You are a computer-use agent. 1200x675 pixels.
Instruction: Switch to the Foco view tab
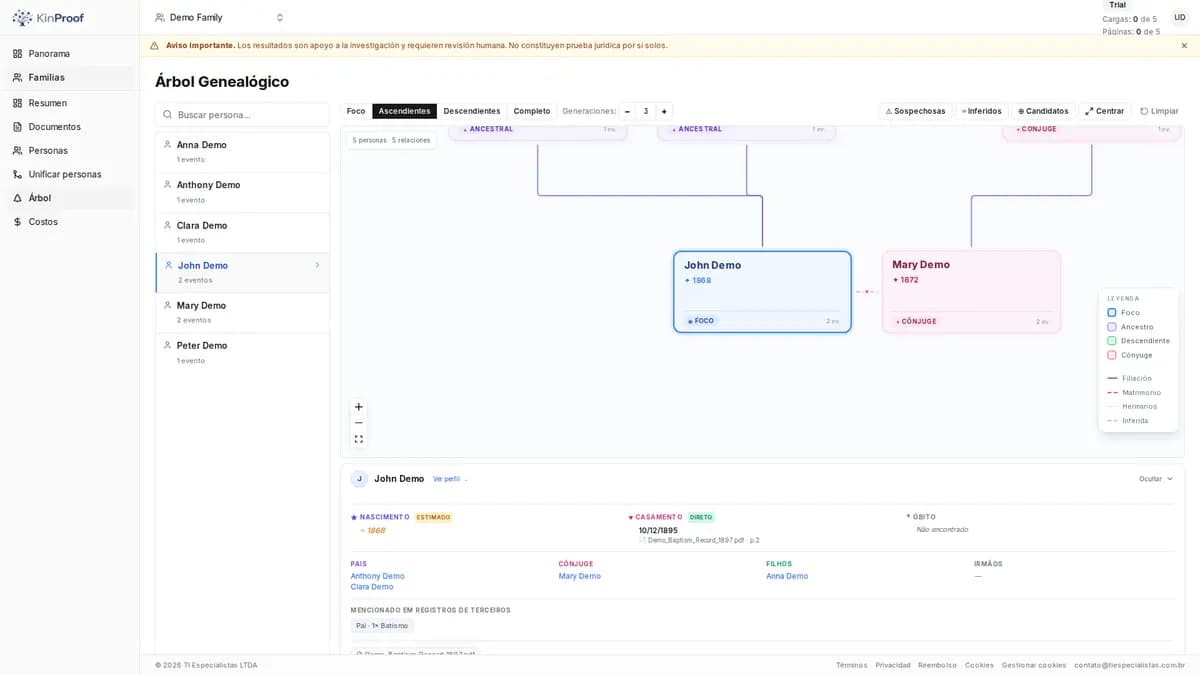click(x=356, y=111)
